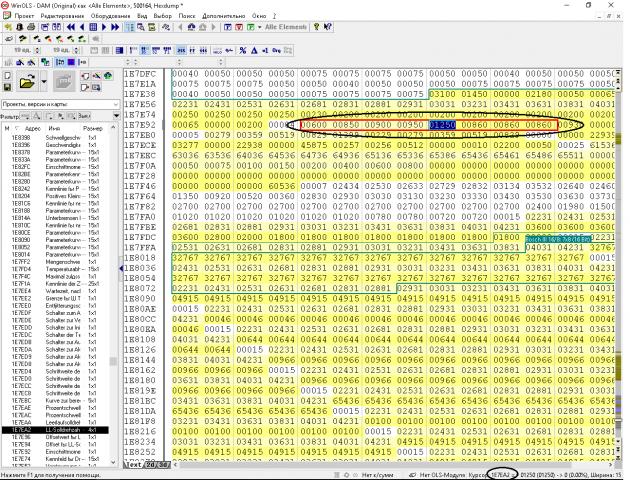Image resolution: width=630 pixels, height=480 pixels.
Task: Open the Оборудование menu
Action: point(110,16)
